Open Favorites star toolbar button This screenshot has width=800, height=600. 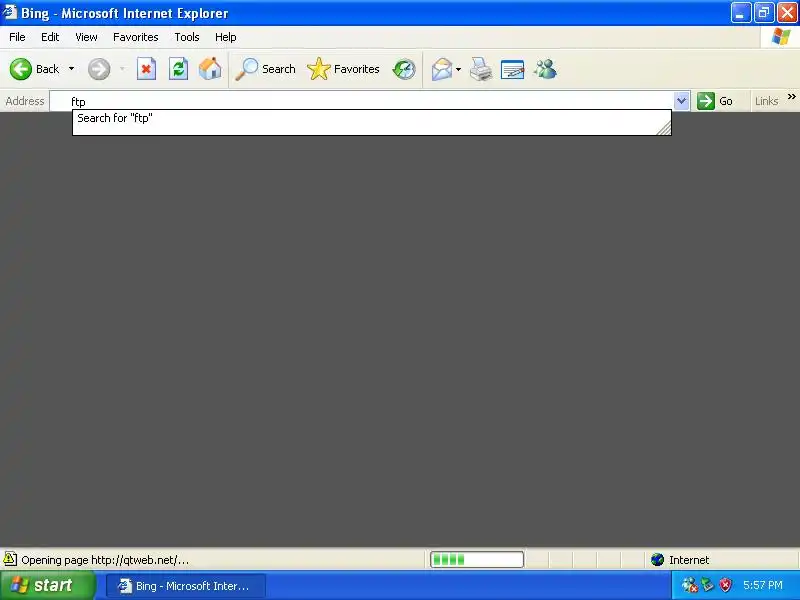(x=343, y=69)
